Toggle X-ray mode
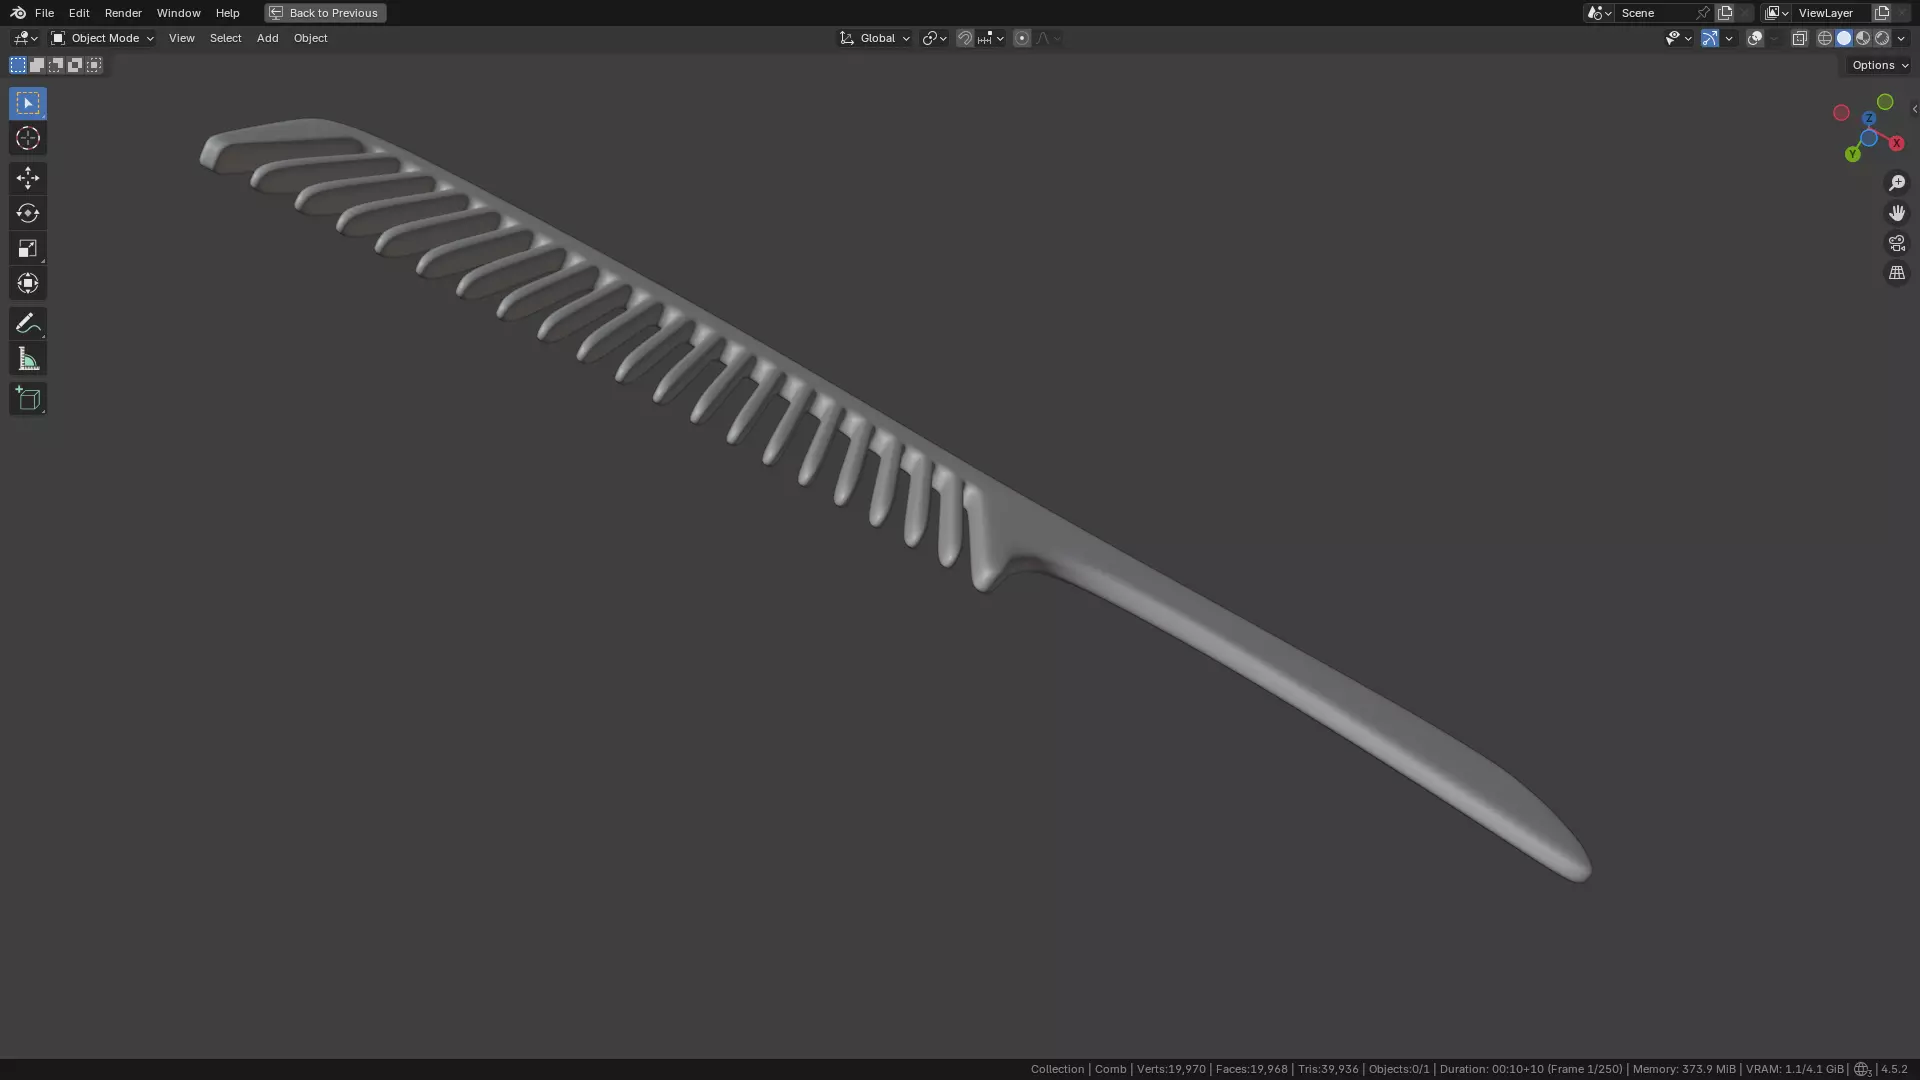 coord(1800,38)
